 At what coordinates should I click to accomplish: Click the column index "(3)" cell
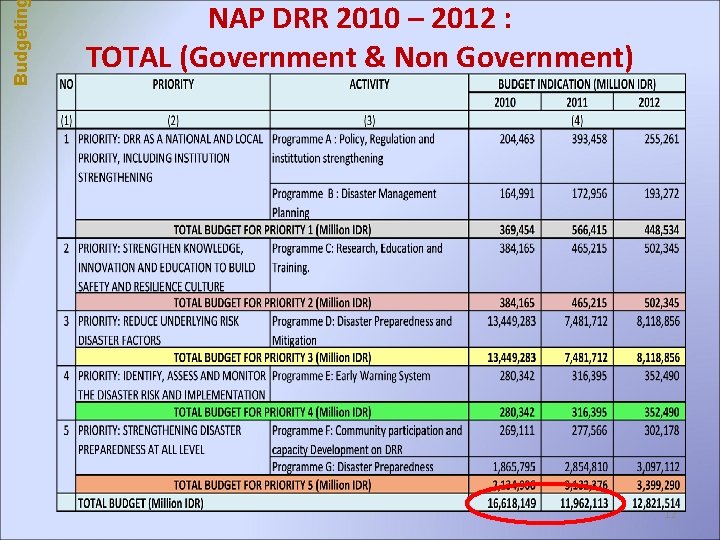[369, 120]
